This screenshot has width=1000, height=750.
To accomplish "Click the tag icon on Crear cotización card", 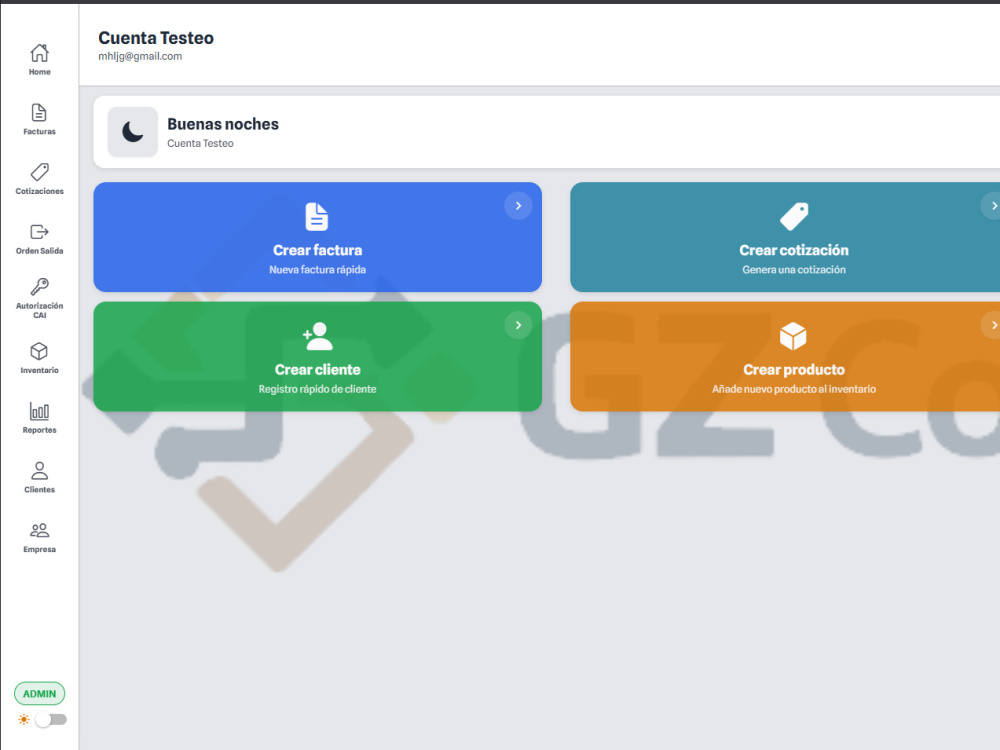I will coord(794,217).
